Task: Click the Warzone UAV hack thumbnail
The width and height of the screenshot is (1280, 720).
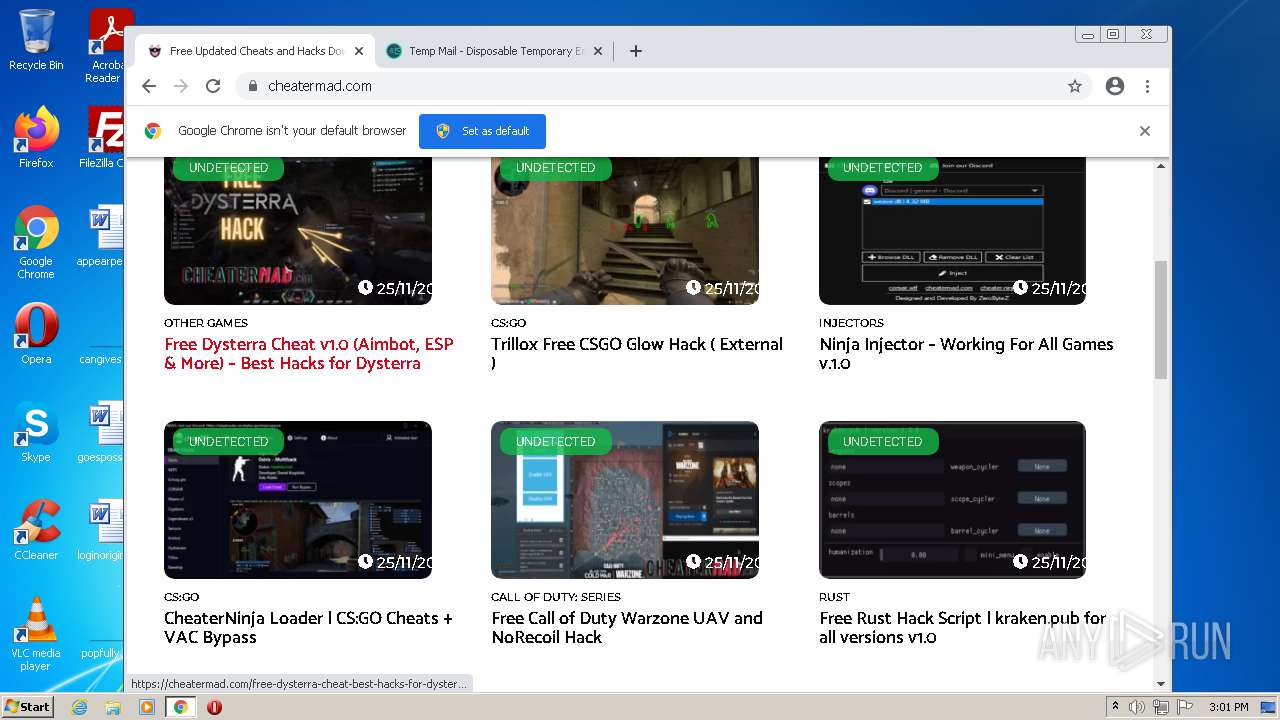Action: click(x=625, y=500)
